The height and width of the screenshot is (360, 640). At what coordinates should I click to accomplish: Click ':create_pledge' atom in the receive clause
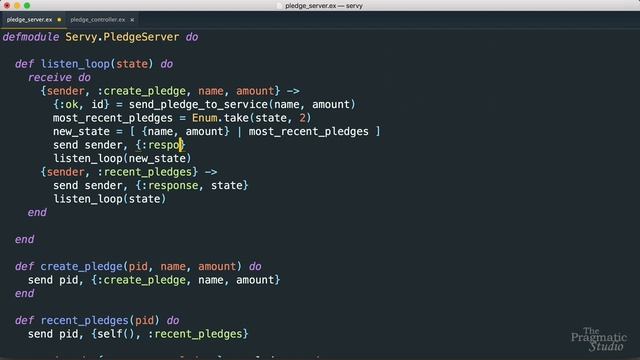click(x=141, y=91)
